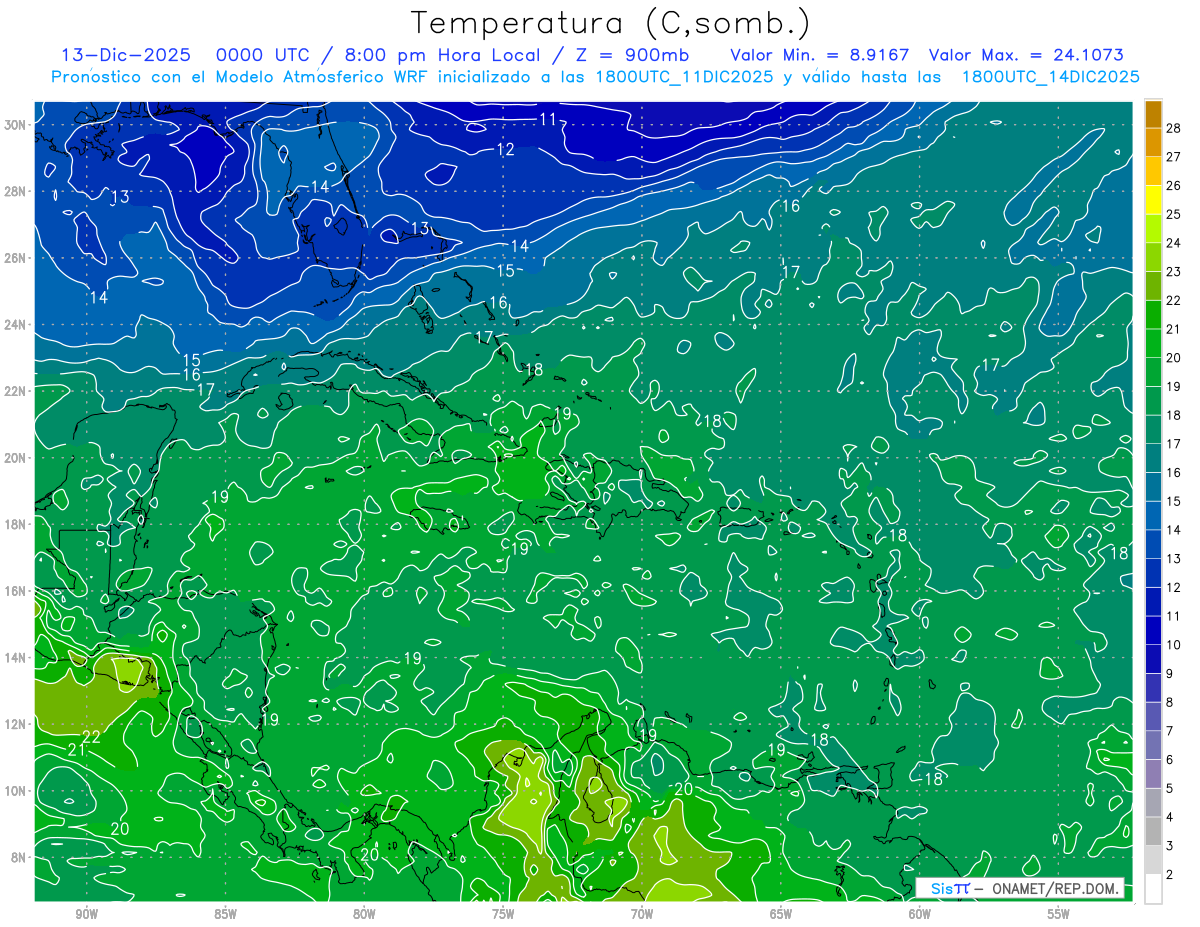Image resolution: width=1200 pixels, height=927 pixels.
Task: Click the color scale label "27"
Action: pyautogui.click(x=1174, y=157)
